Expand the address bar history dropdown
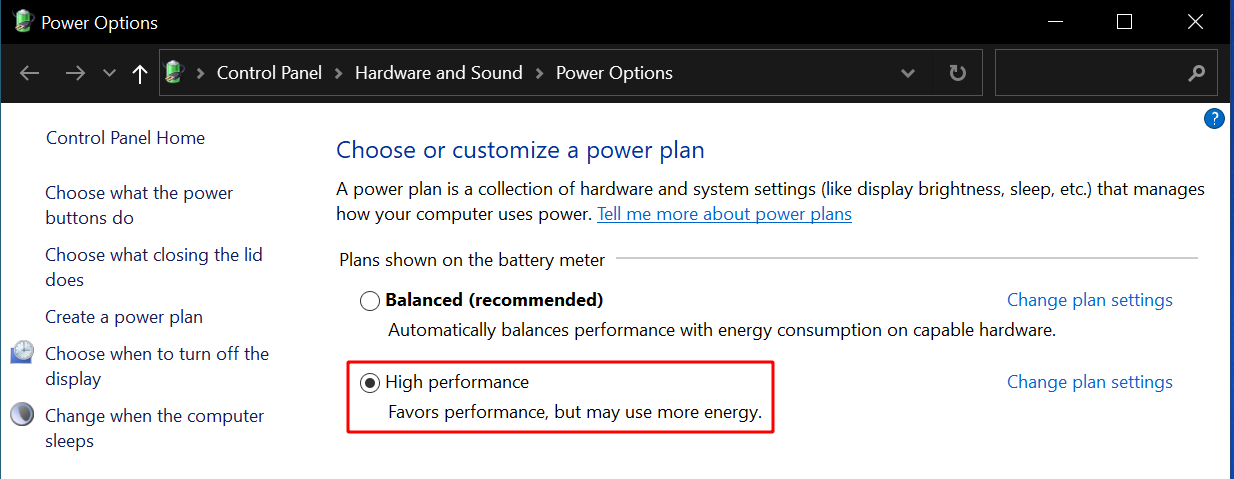 (908, 73)
